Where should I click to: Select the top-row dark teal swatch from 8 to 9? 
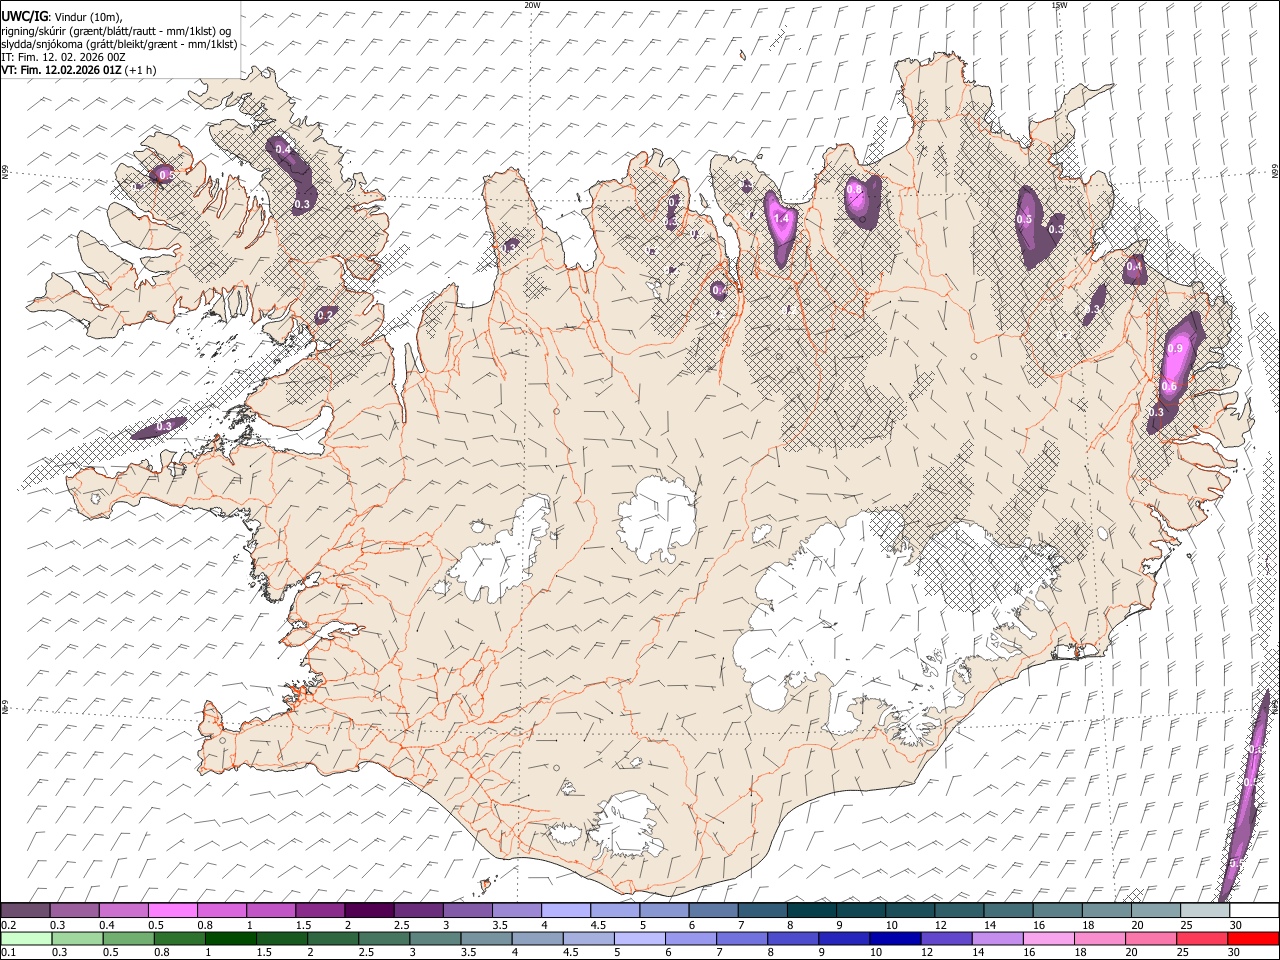pyautogui.click(x=811, y=911)
